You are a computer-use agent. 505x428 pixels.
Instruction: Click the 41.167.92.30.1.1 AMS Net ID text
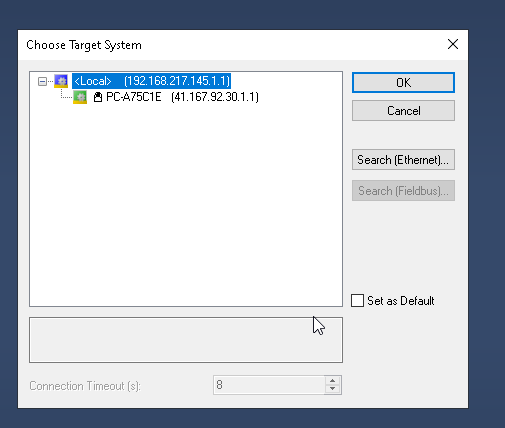215,97
